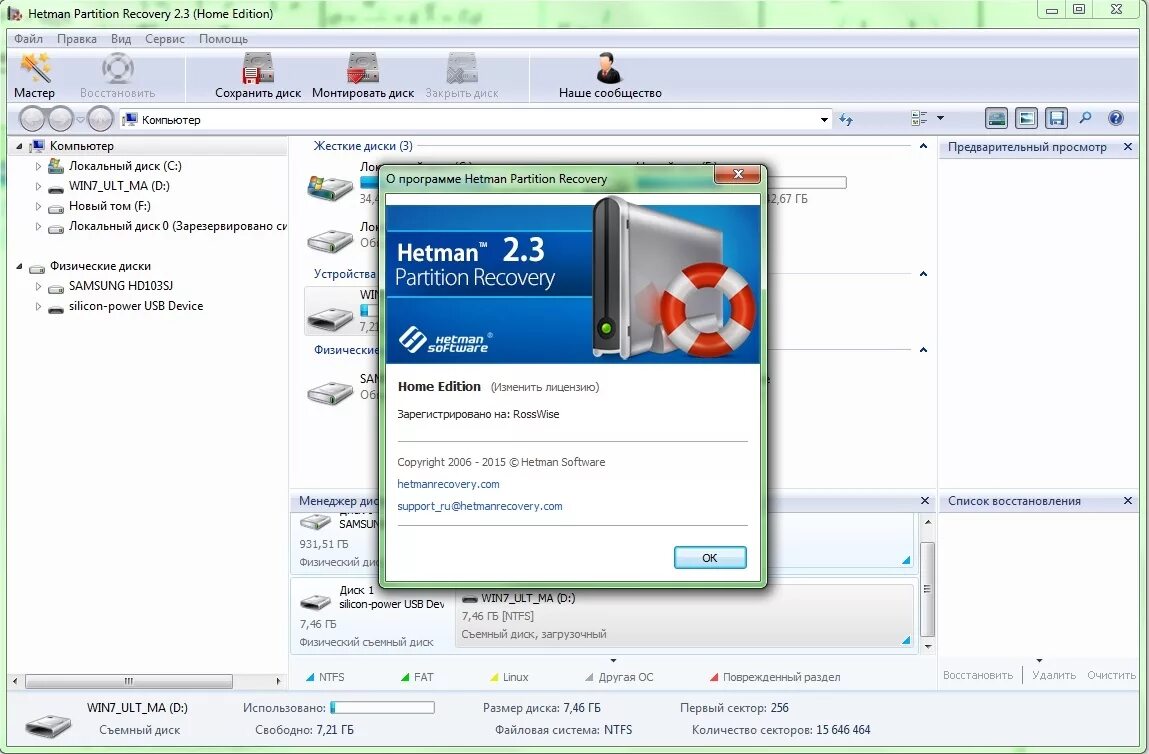Click the Hetman app icon in the title bar

[15, 13]
